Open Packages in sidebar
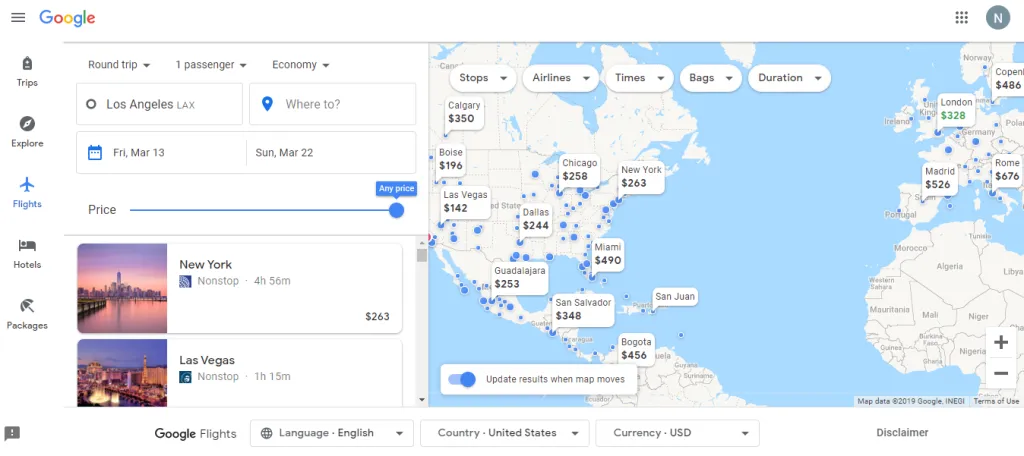 [x=27, y=315]
